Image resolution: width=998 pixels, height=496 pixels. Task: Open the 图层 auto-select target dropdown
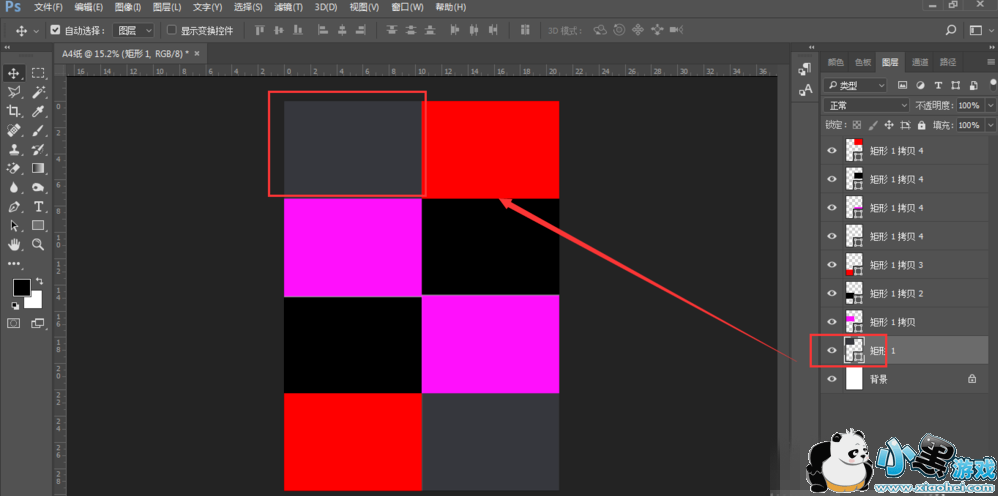(x=133, y=31)
